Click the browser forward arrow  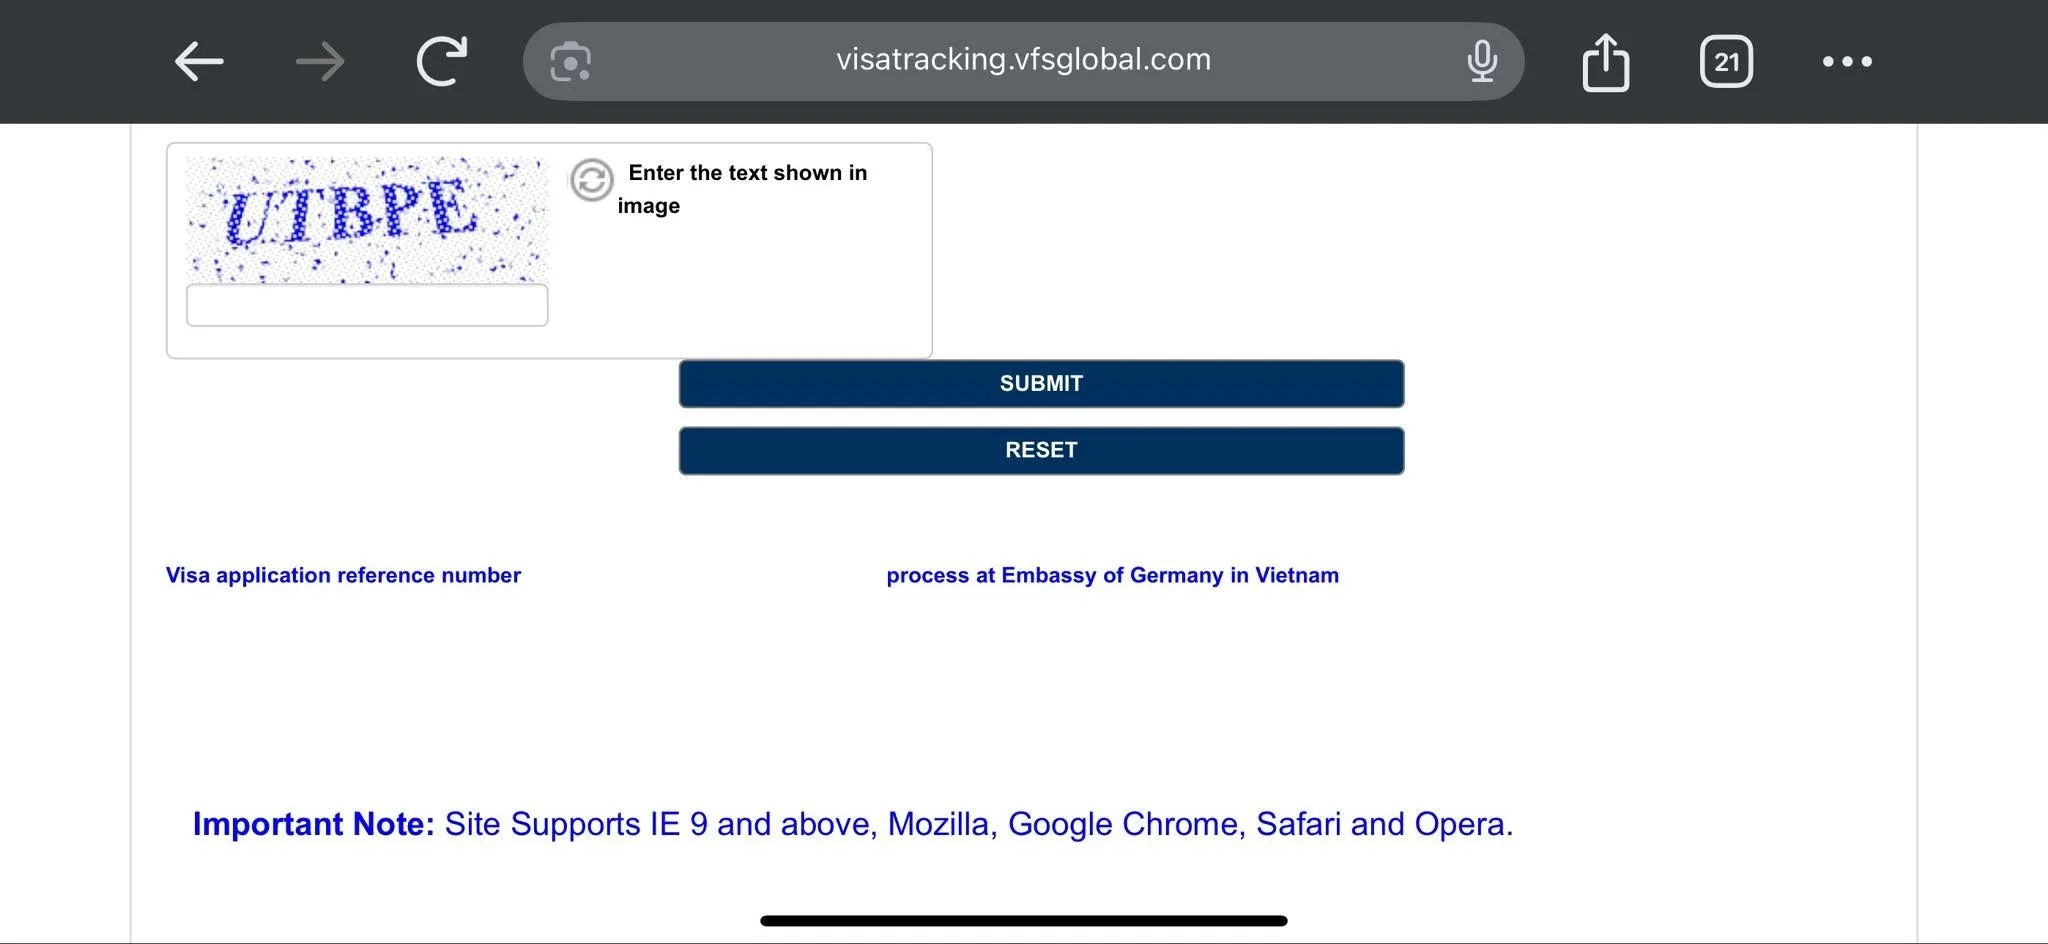coord(320,62)
